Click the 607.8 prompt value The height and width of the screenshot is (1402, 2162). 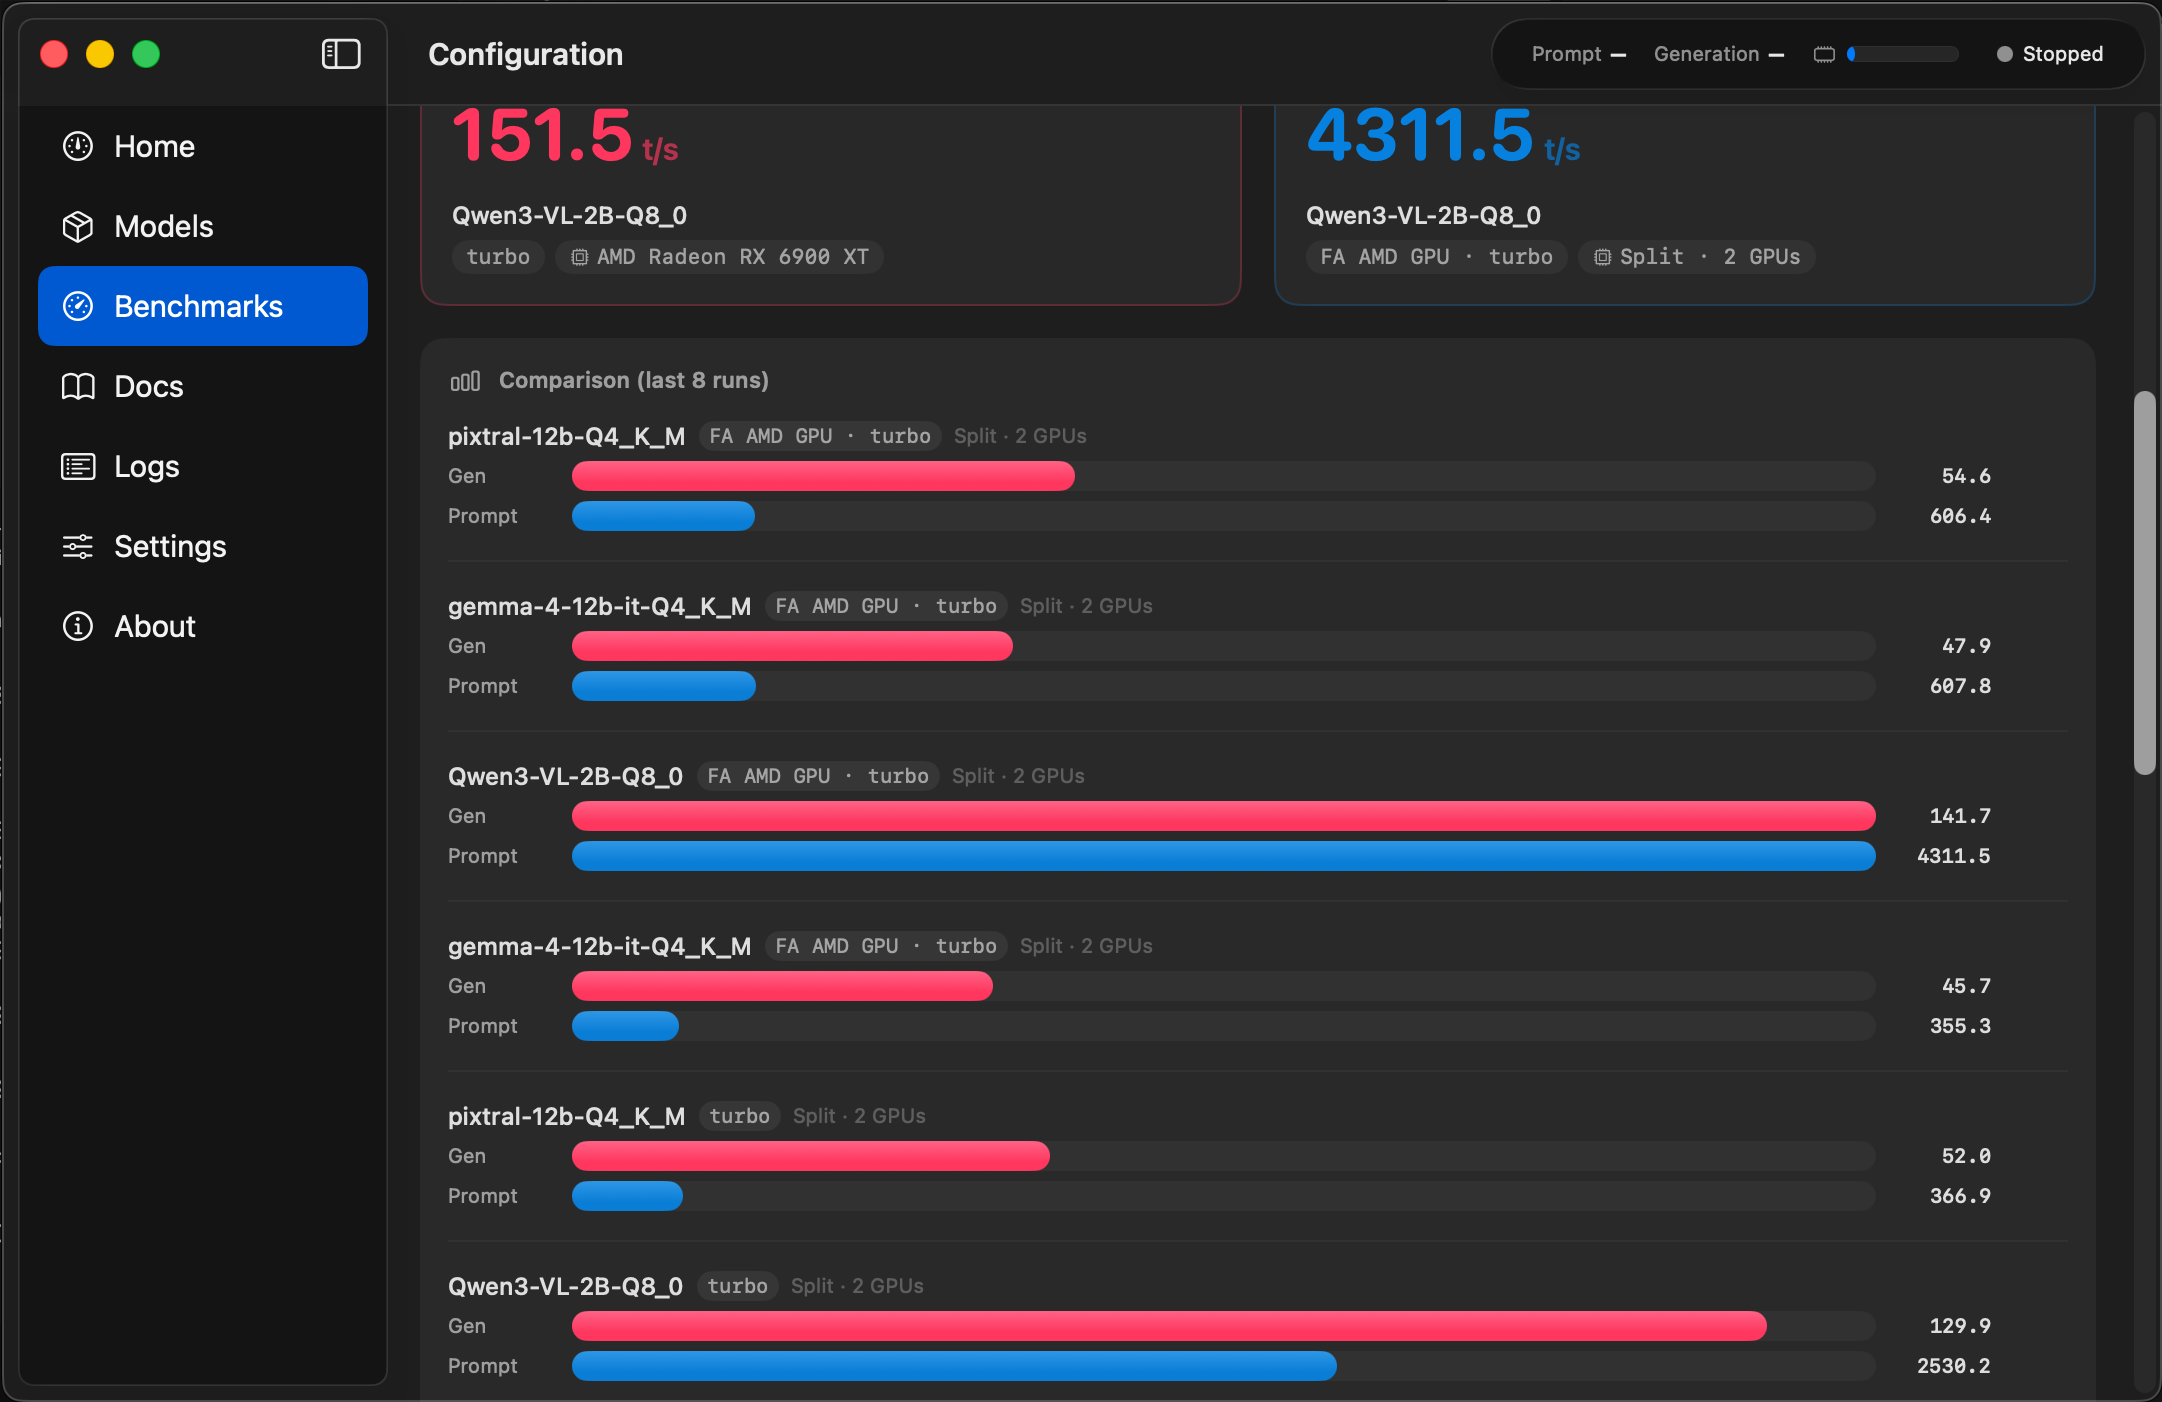1960,686
